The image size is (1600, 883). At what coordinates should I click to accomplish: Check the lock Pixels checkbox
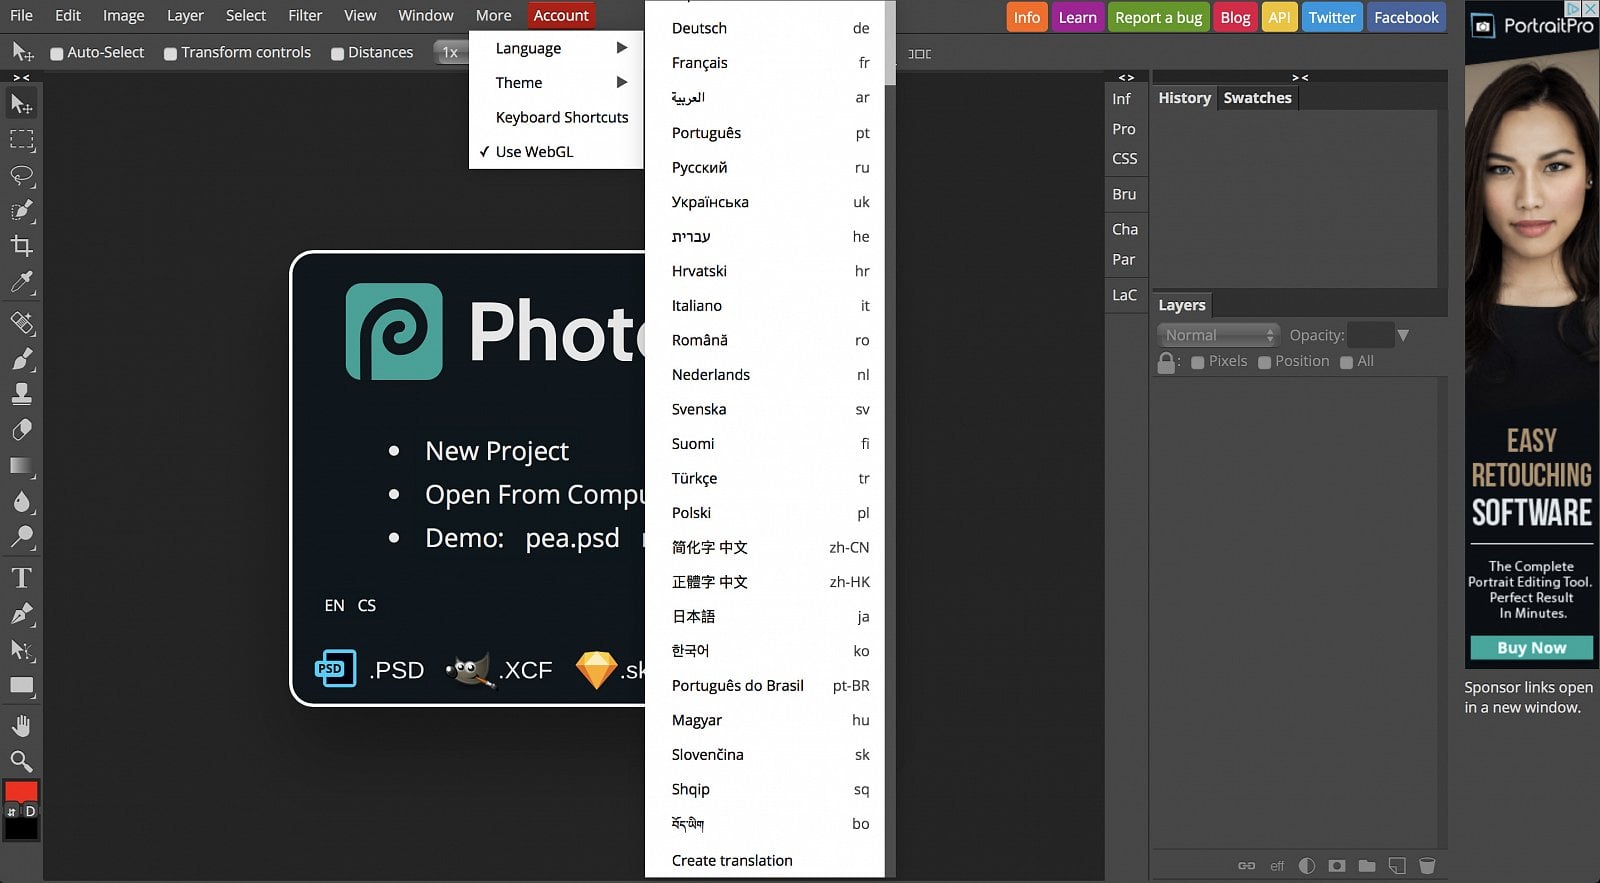1197,362
